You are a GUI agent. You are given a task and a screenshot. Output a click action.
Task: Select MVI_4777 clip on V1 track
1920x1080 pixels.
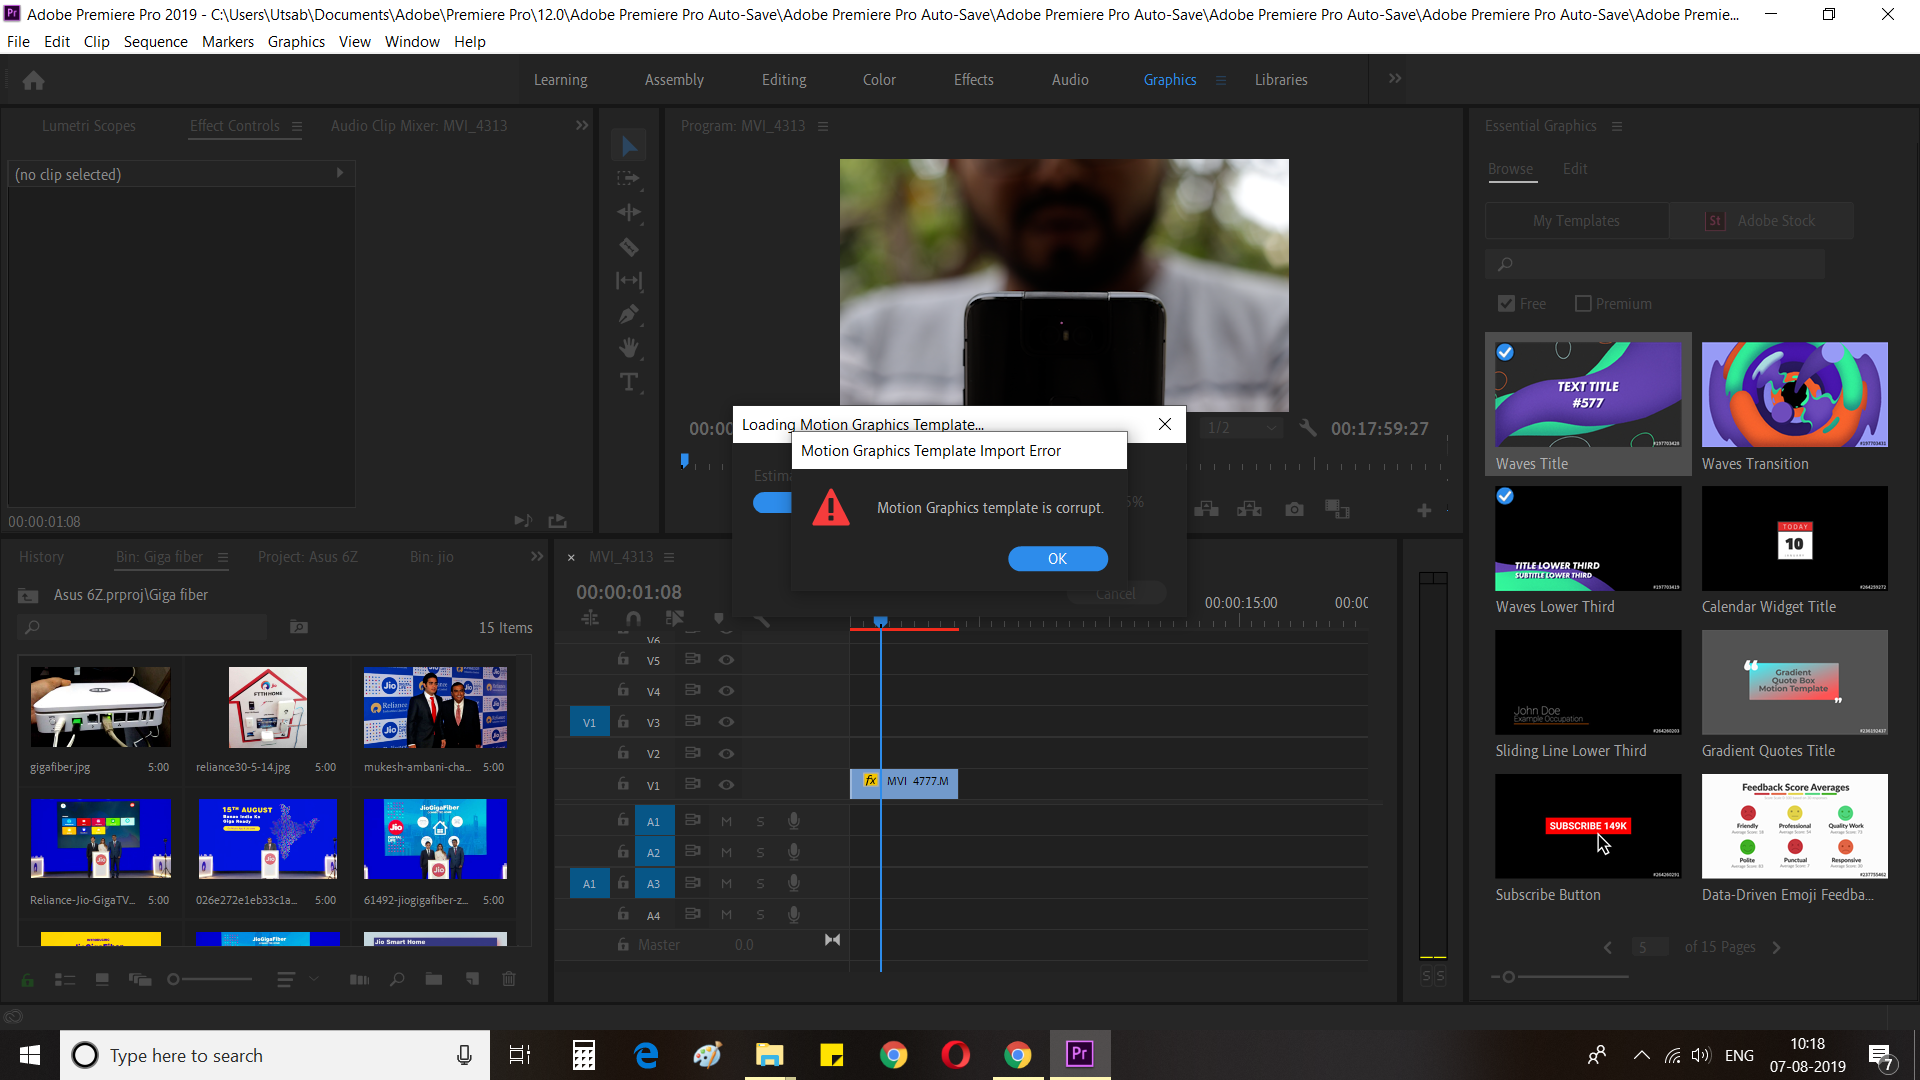coord(904,783)
